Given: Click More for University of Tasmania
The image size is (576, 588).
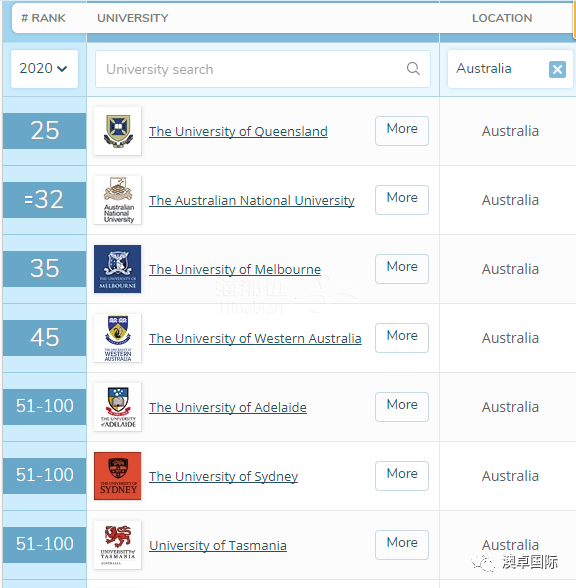Looking at the screenshot, I should [402, 545].
